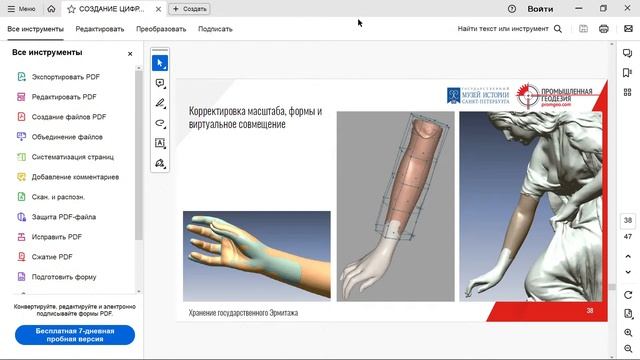This screenshot has height=360, width=640.
Task: Select Защита PDF-файла tool
Action: tap(64, 217)
